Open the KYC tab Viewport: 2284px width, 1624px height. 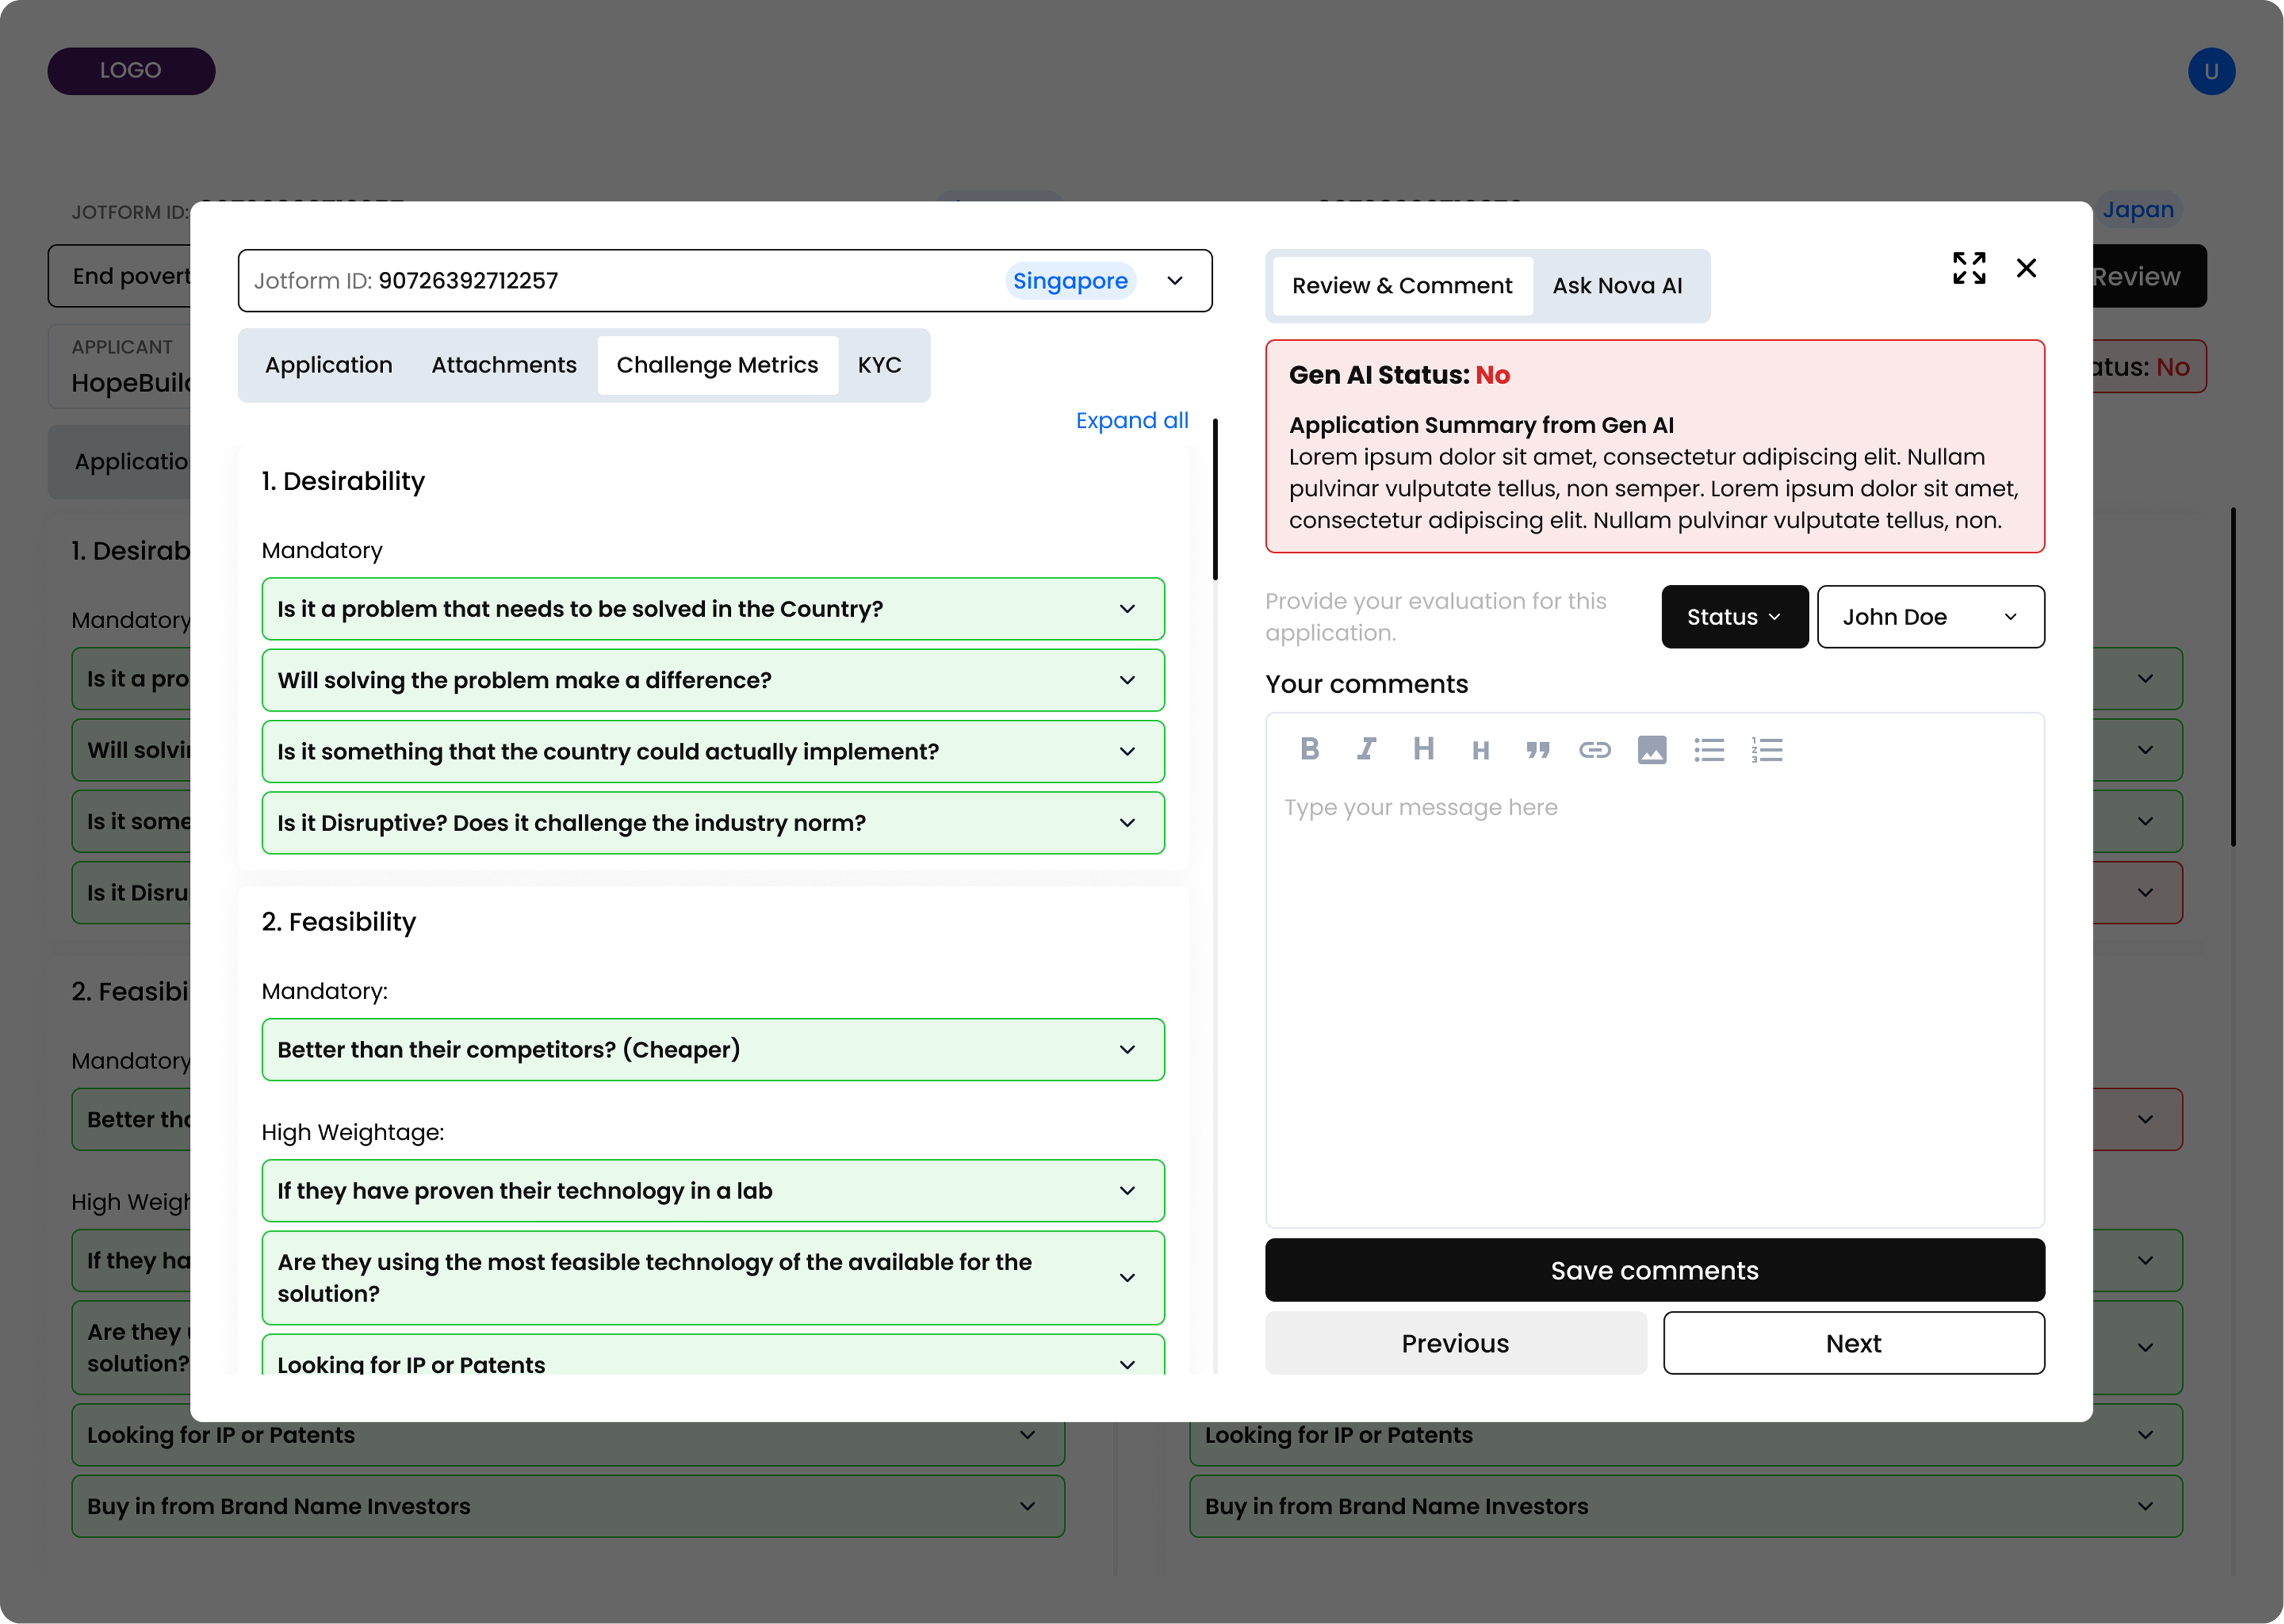pyautogui.click(x=880, y=365)
